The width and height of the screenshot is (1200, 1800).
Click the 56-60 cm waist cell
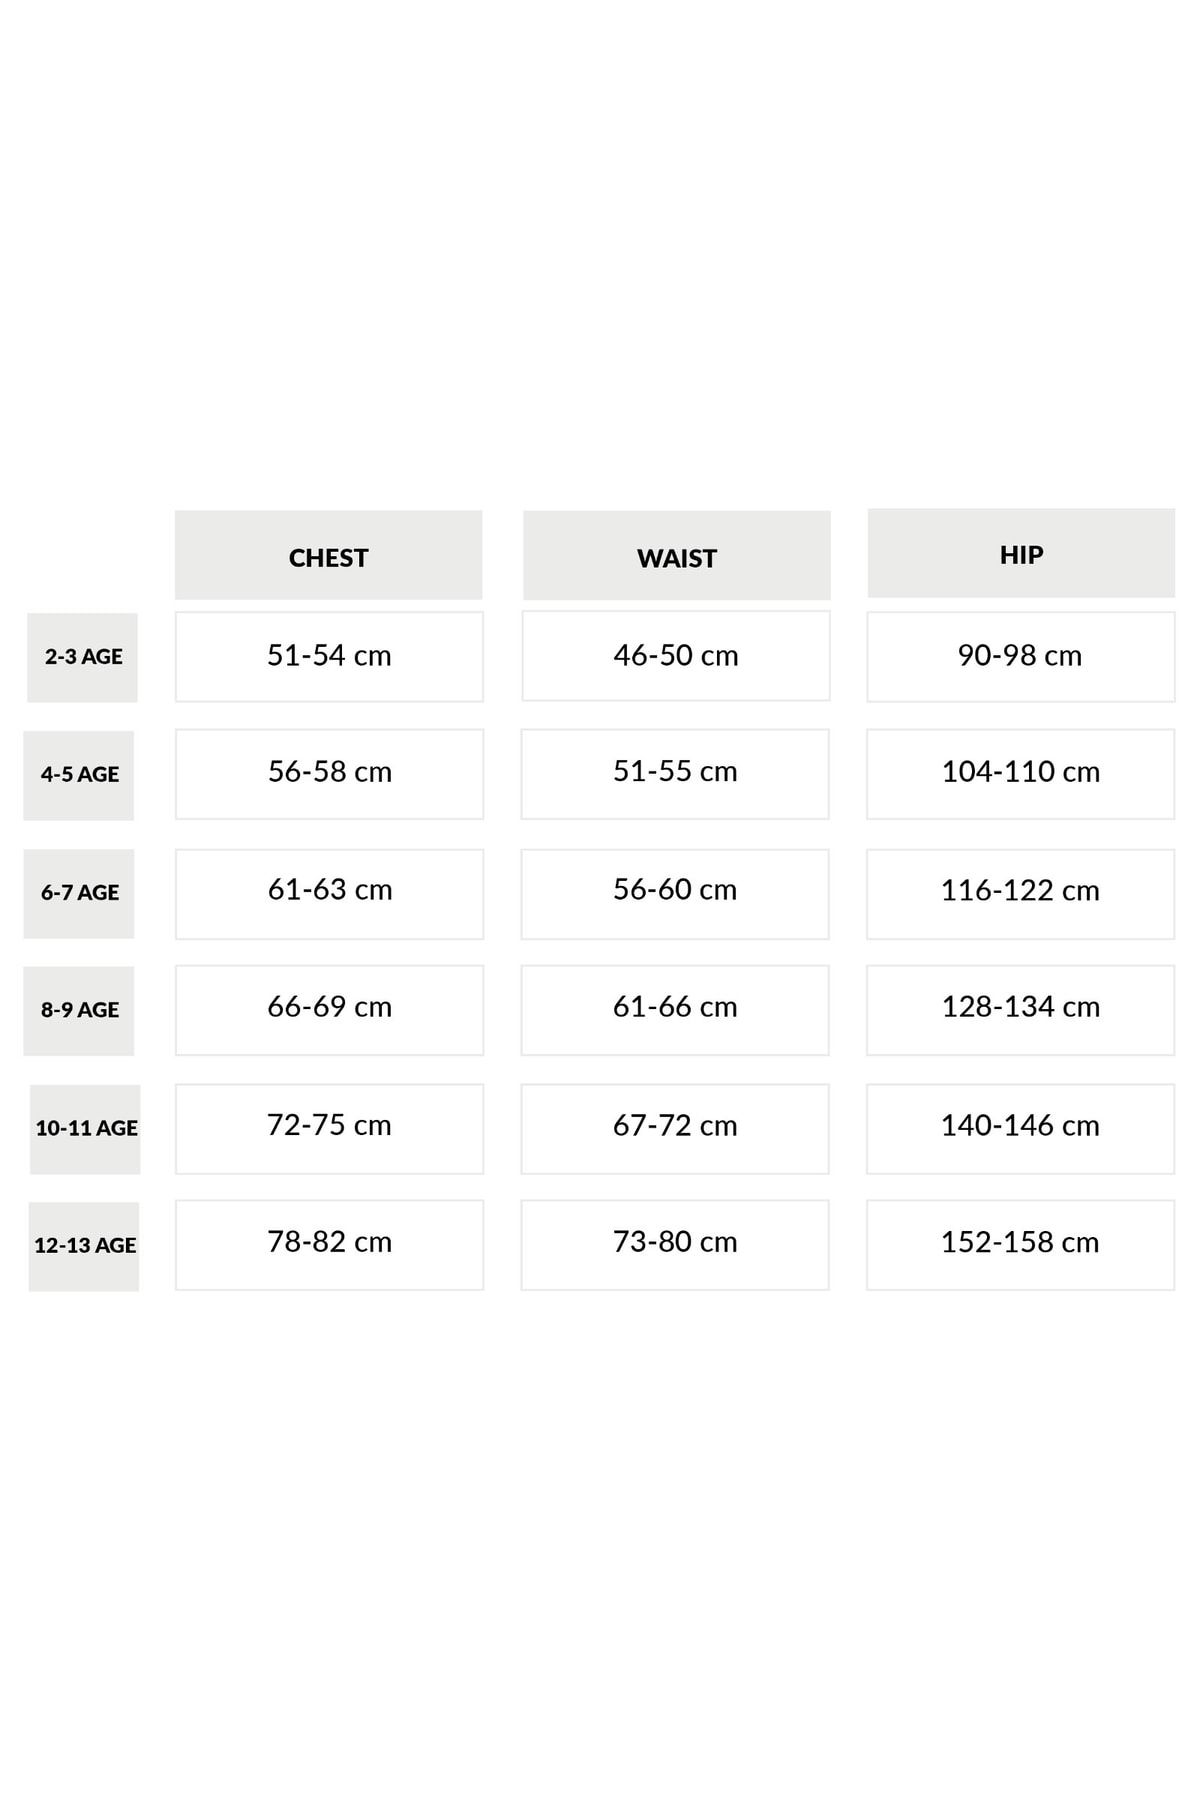675,894
